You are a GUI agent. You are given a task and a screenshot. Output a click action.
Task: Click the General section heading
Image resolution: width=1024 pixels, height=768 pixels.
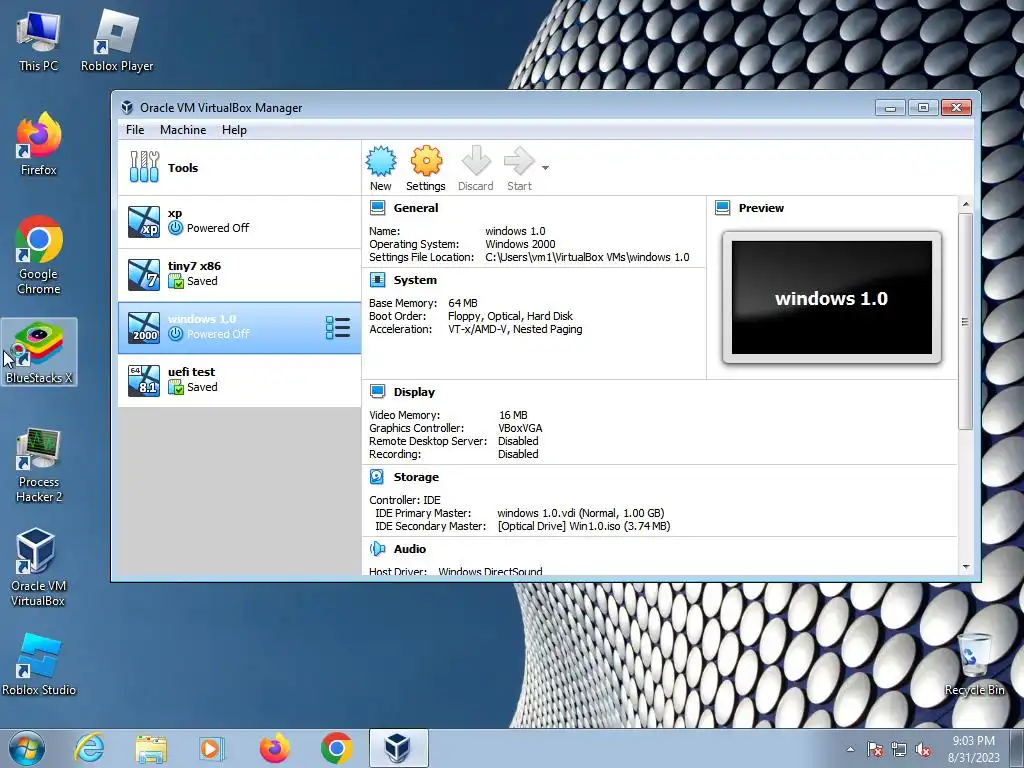click(x=416, y=208)
